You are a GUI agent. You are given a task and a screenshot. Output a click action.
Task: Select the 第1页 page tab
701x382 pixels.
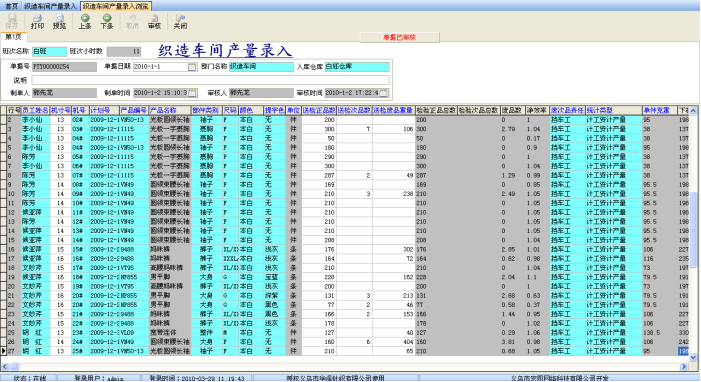point(13,37)
